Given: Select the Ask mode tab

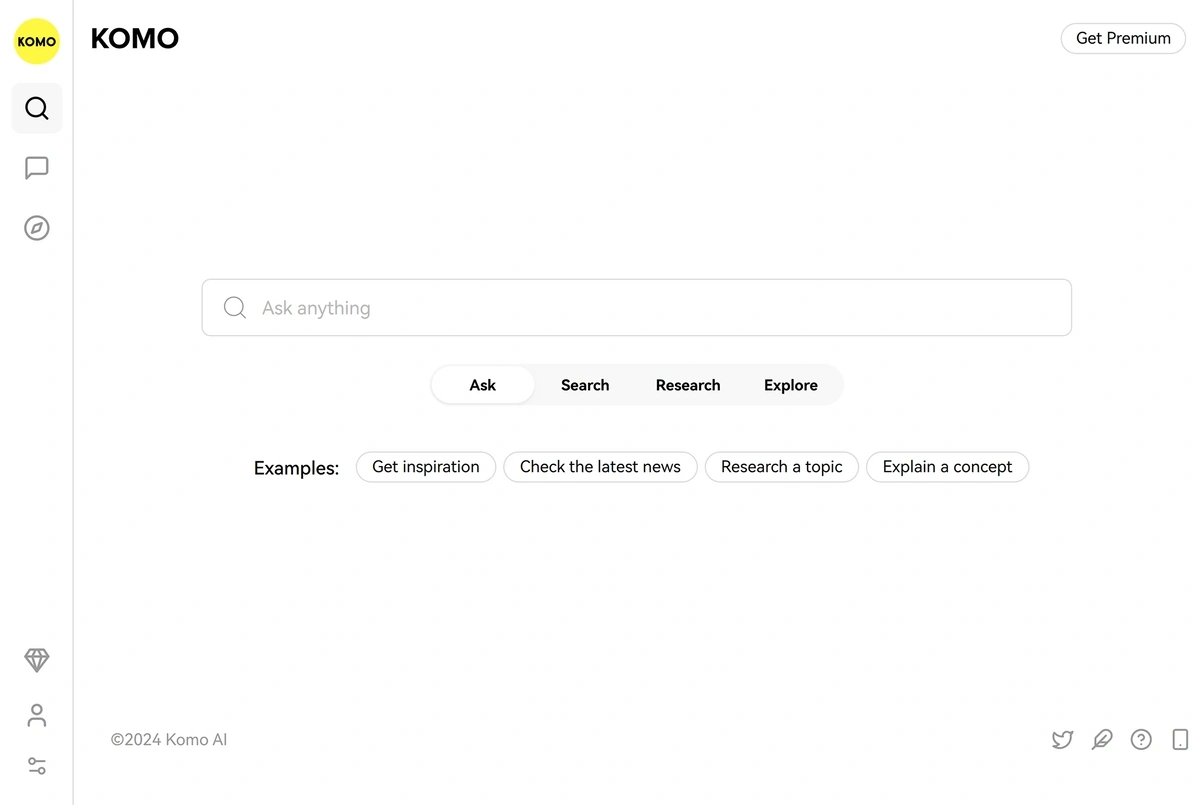Looking at the screenshot, I should click(483, 385).
